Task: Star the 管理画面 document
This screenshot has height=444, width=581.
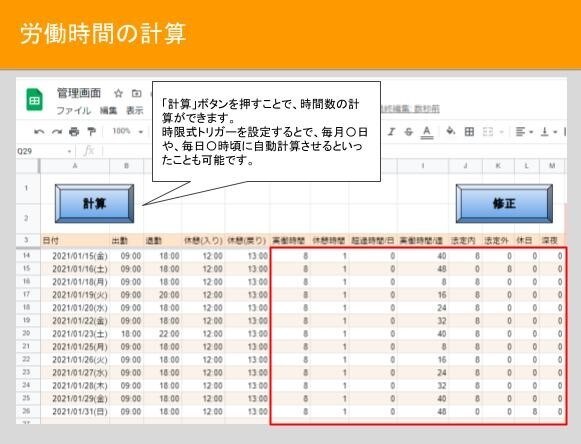Action: (118, 93)
